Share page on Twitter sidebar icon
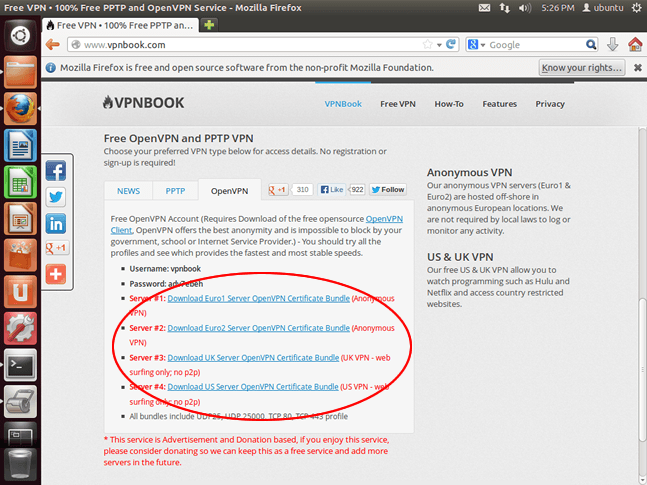 coord(56,197)
